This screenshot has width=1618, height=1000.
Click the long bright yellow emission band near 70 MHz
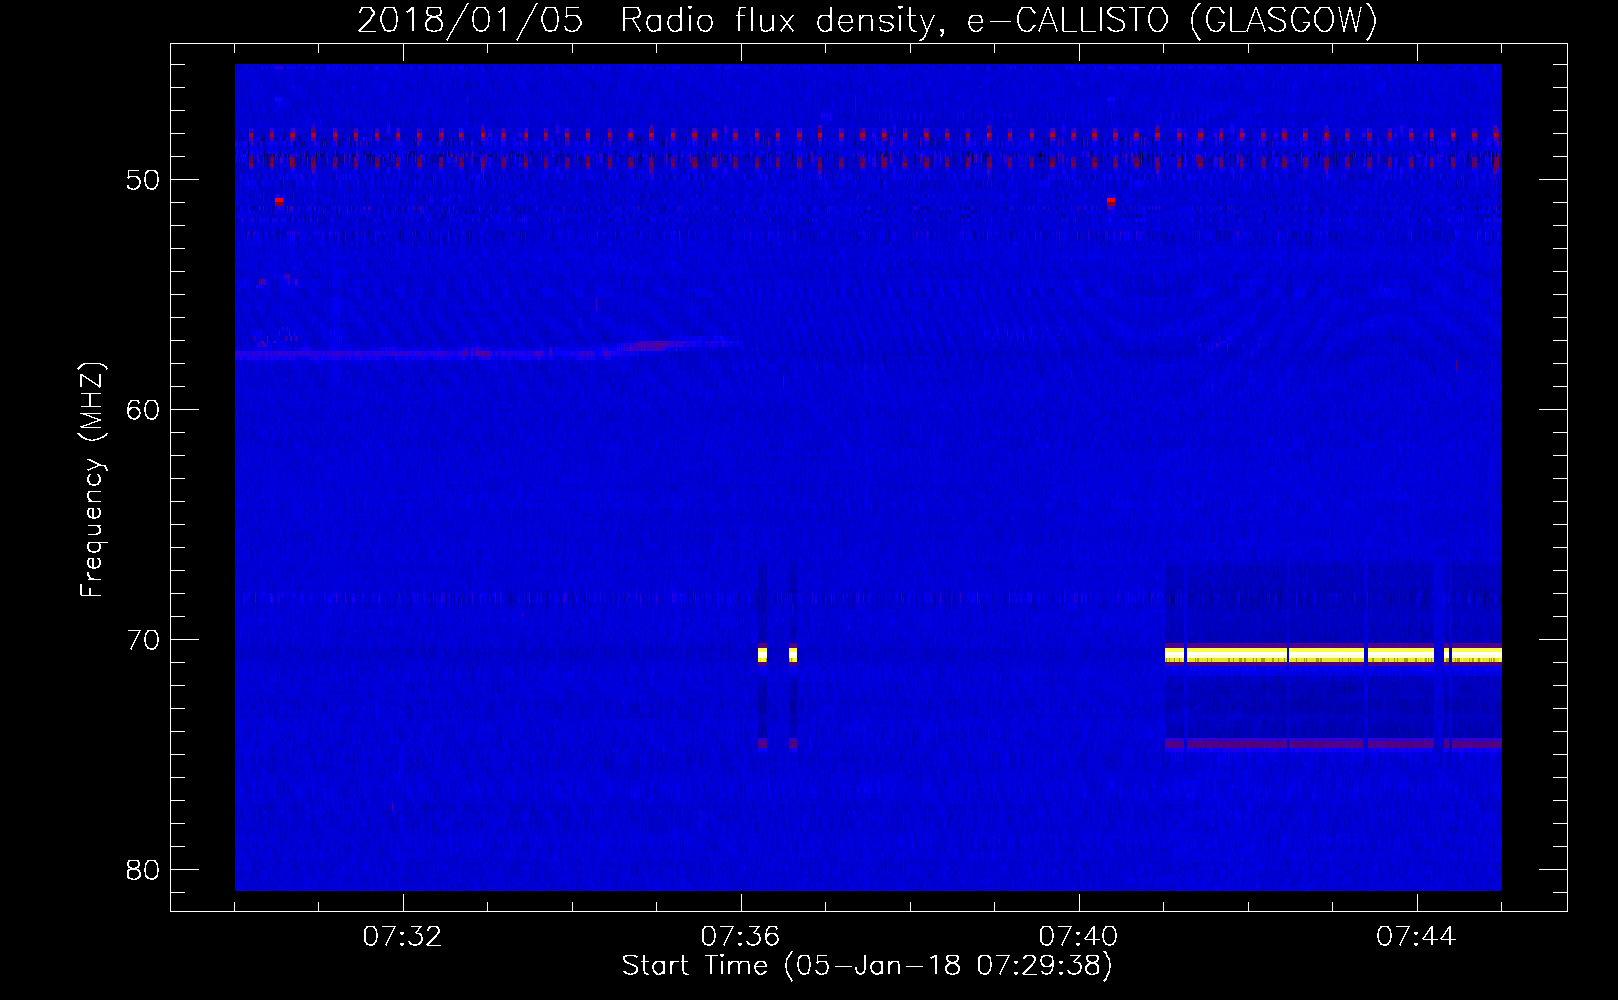tap(1333, 655)
